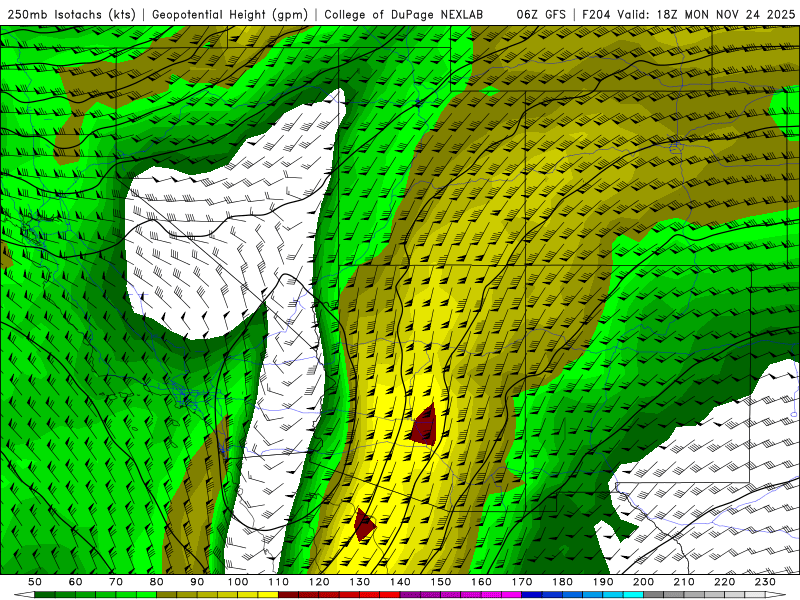The width and height of the screenshot is (800, 600).
Task: Click the 50 value on the color scale
Action: 35,582
